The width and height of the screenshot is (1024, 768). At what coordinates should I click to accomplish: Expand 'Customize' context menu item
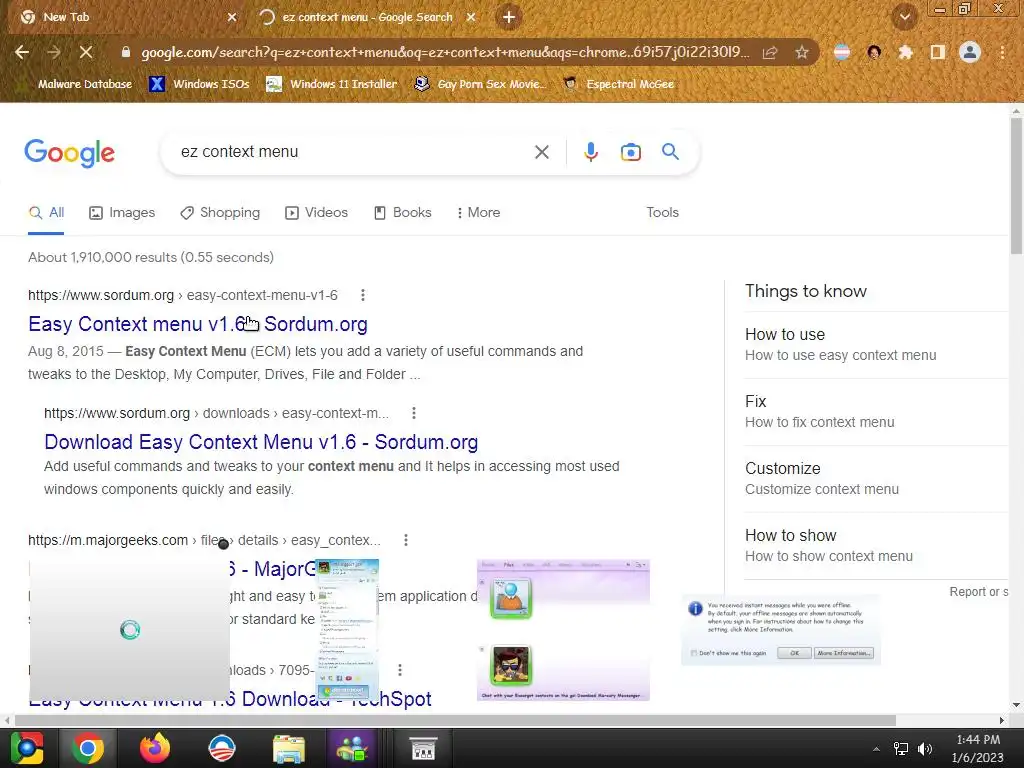point(875,479)
